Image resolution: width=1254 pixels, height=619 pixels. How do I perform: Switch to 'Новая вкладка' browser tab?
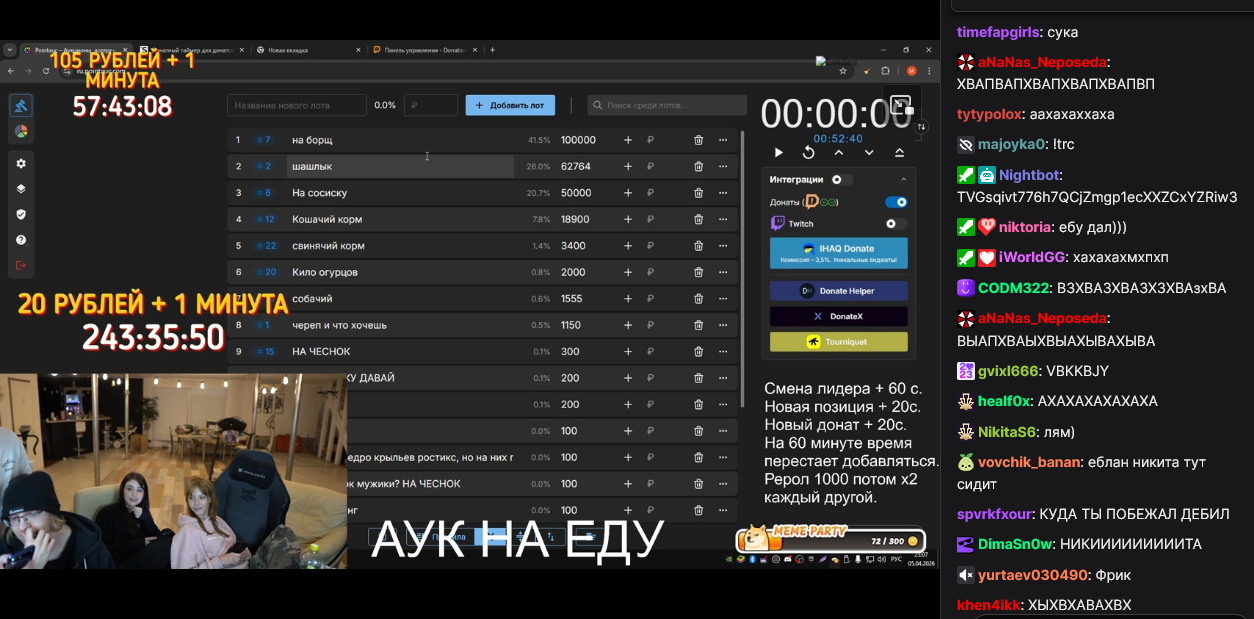pos(308,49)
